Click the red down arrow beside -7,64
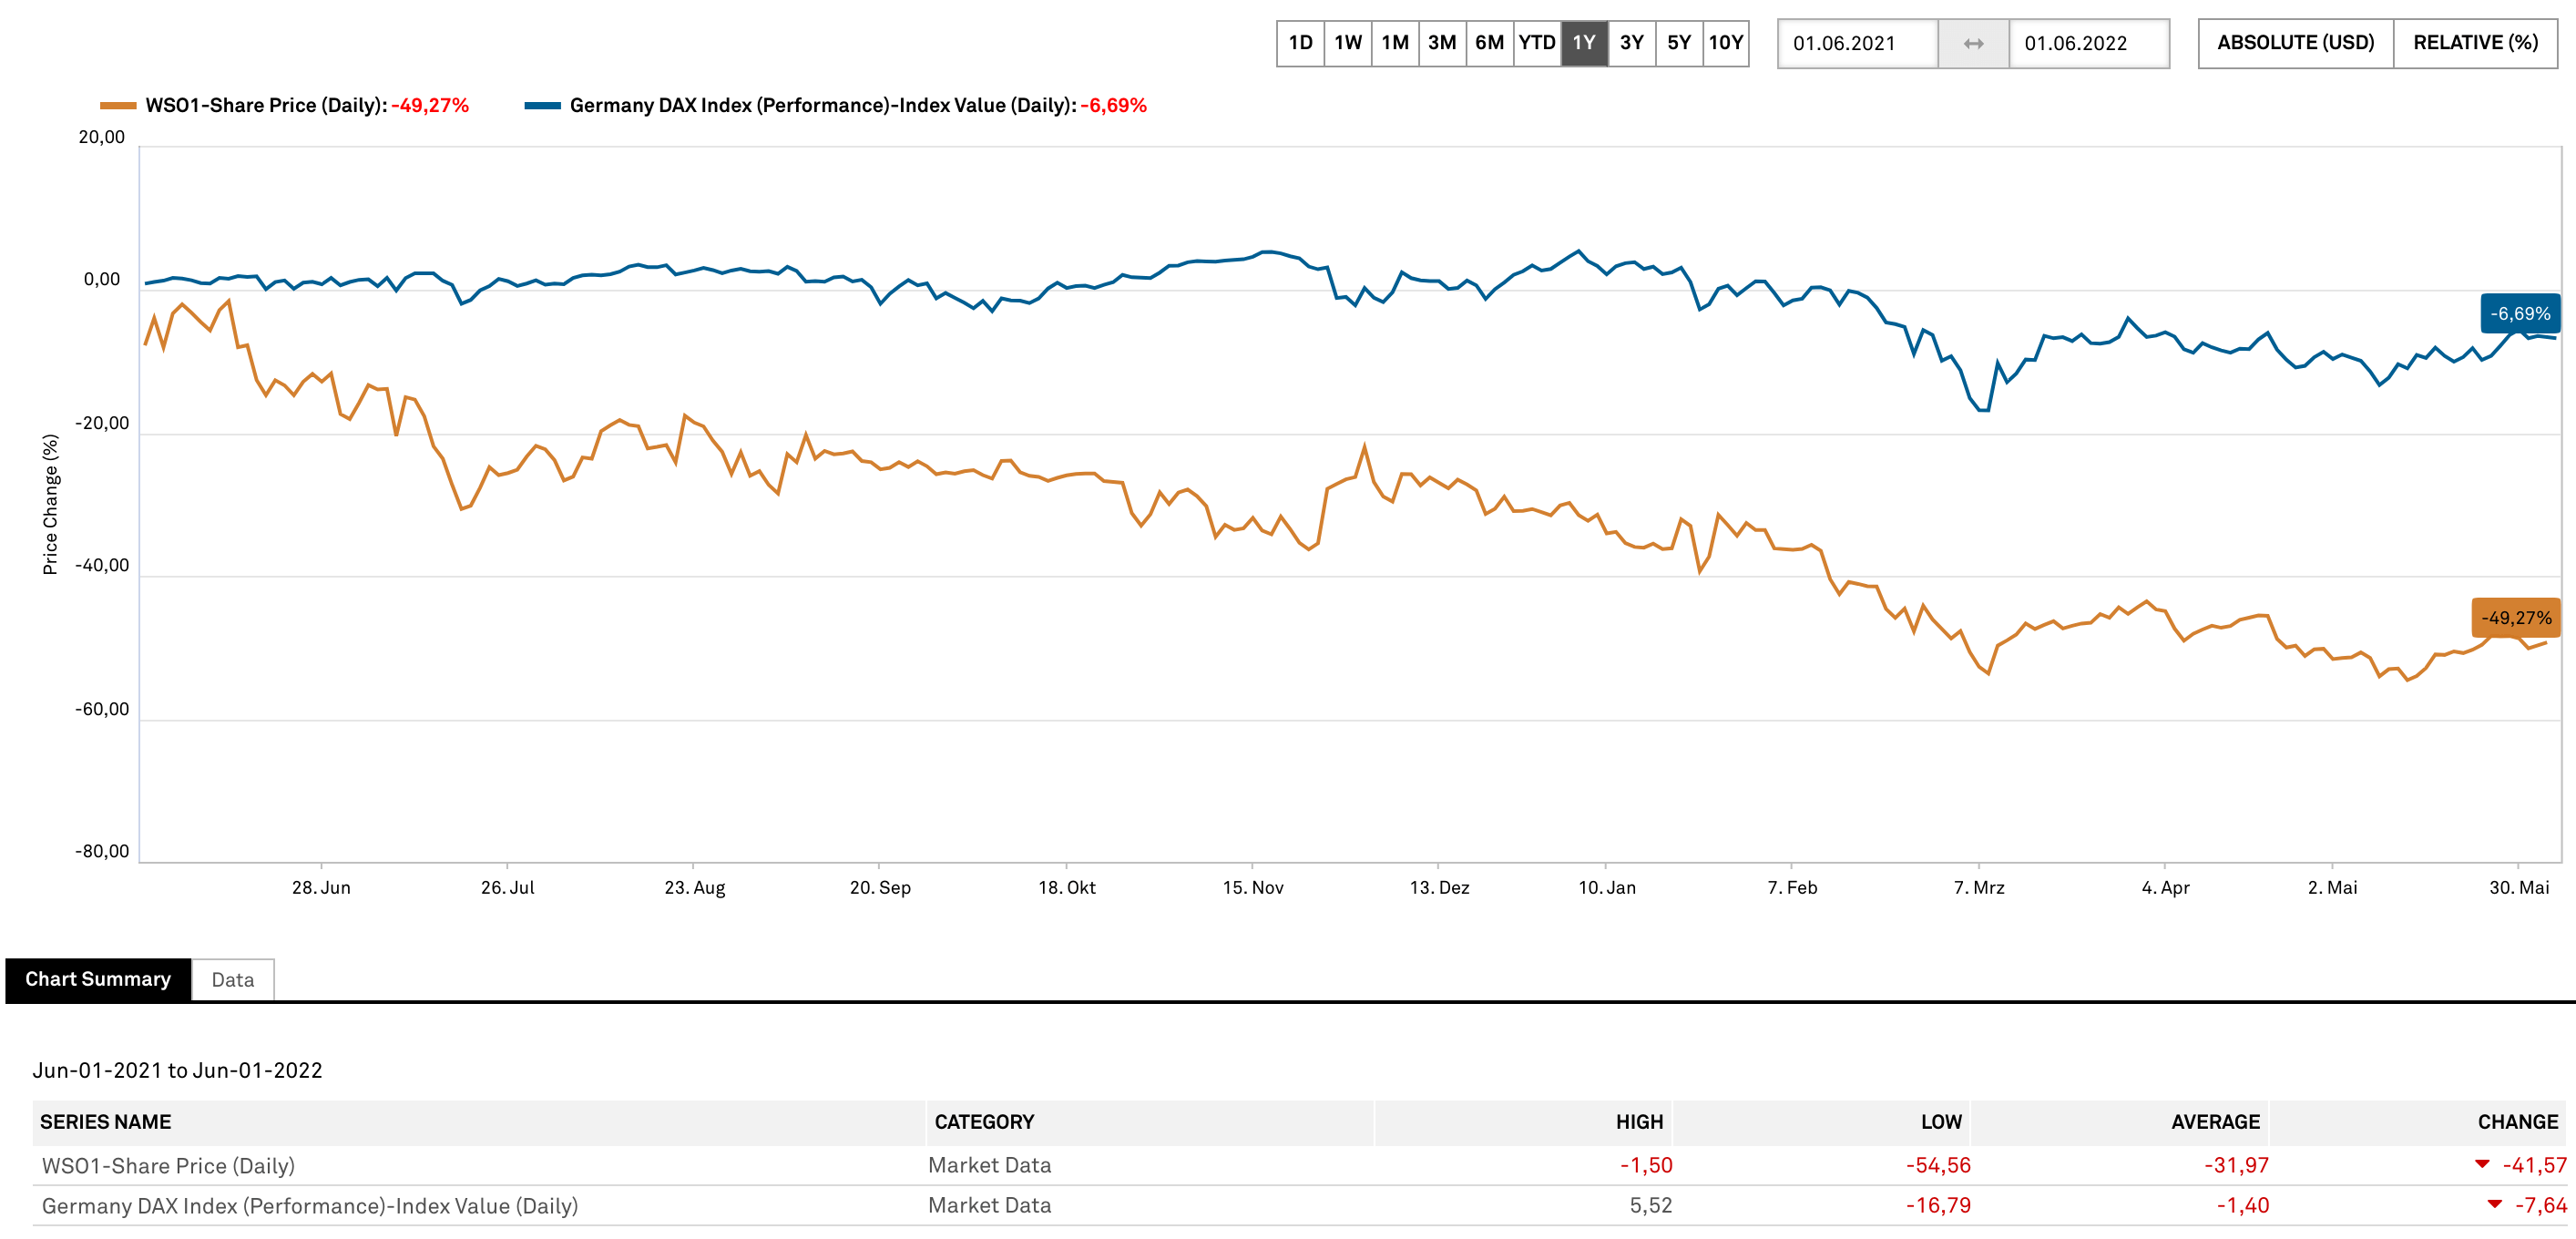The width and height of the screenshot is (2576, 1239). point(2494,1204)
